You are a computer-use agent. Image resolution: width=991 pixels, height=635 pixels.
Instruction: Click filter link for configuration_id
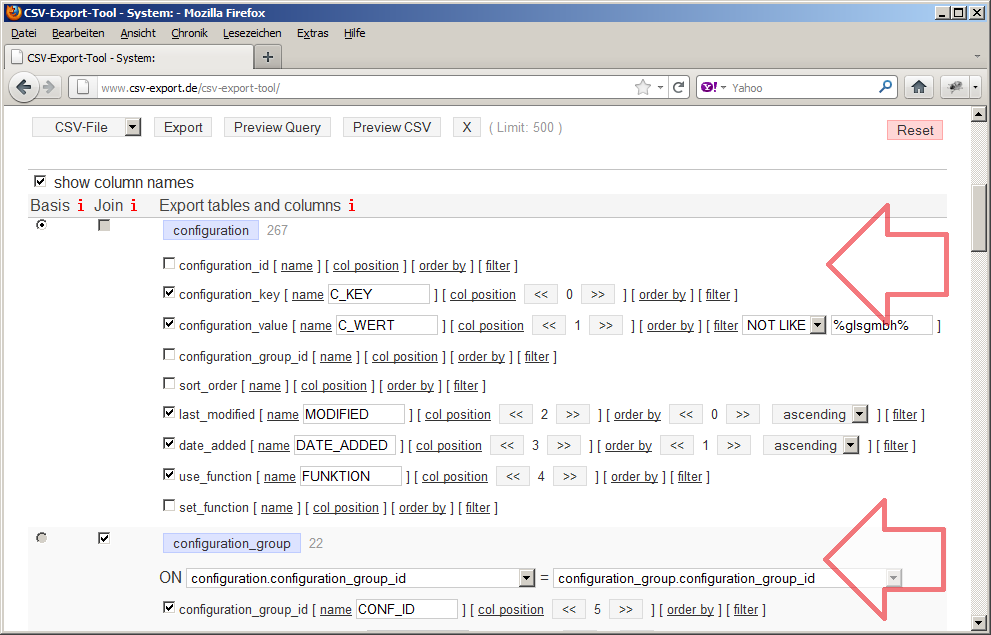pos(498,265)
